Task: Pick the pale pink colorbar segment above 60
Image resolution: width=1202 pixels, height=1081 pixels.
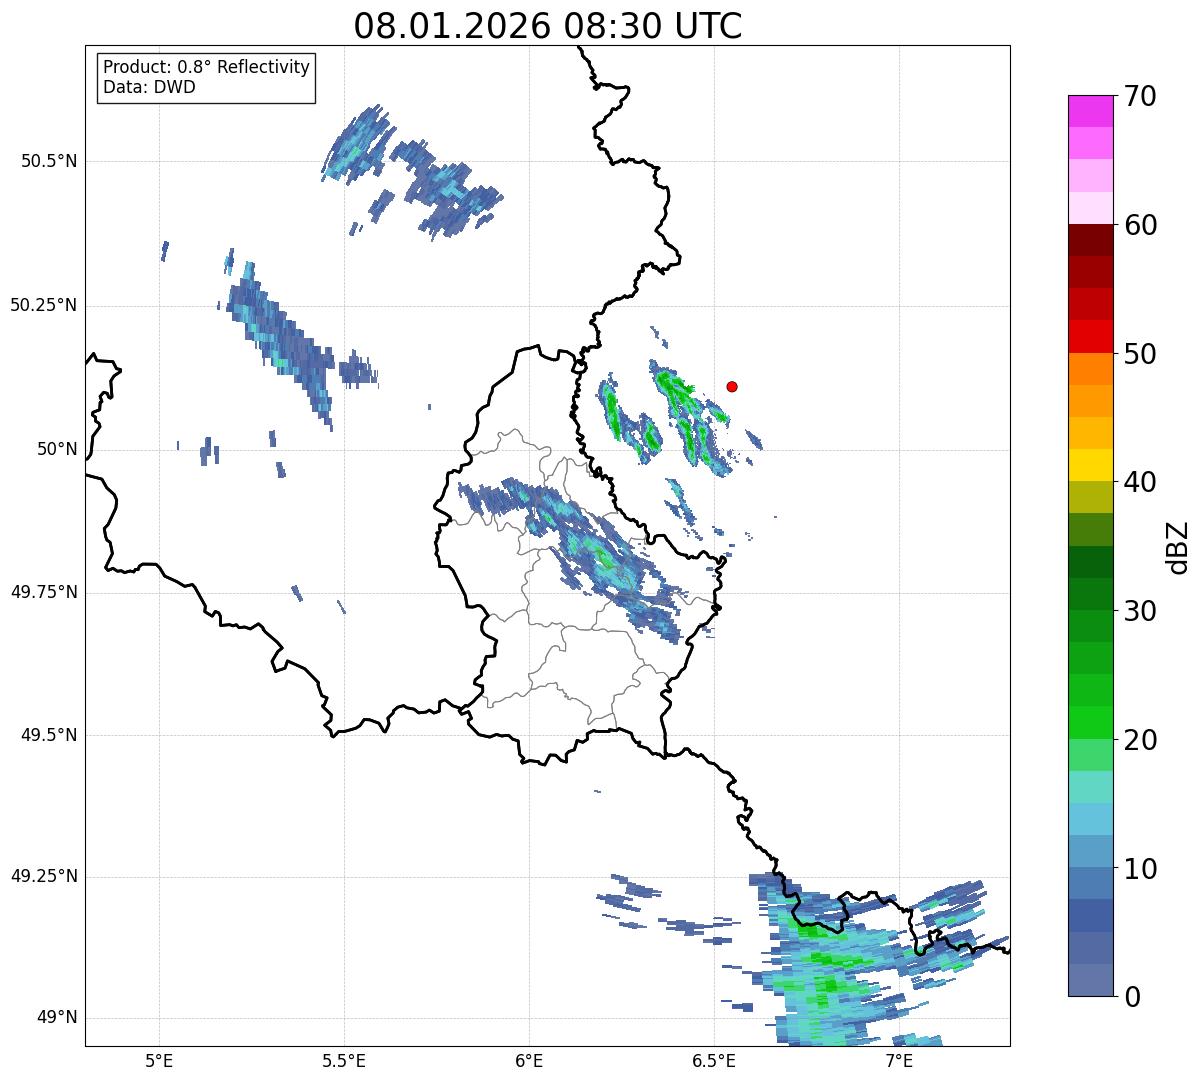Action: [1090, 208]
